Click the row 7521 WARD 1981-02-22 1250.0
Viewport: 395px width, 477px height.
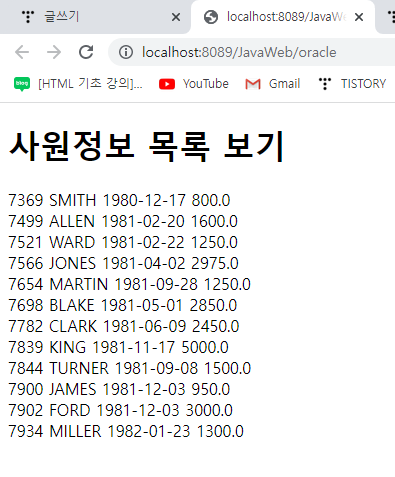pyautogui.click(x=123, y=242)
